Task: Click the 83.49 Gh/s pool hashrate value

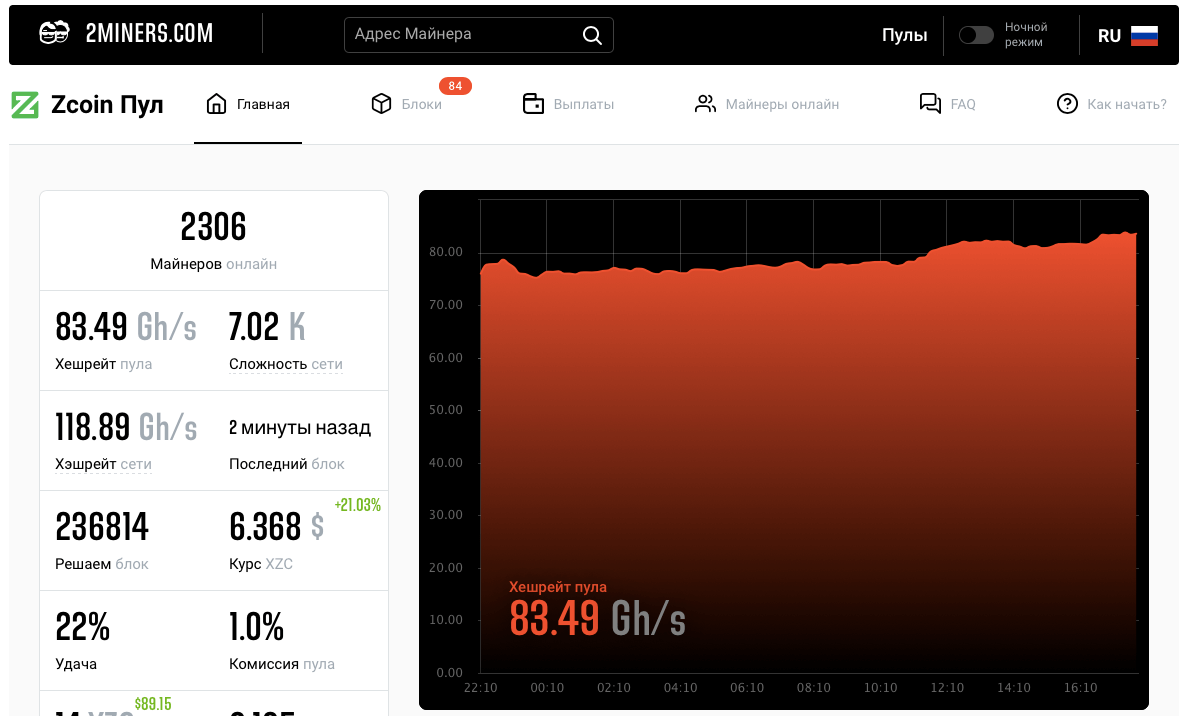Action: click(126, 327)
